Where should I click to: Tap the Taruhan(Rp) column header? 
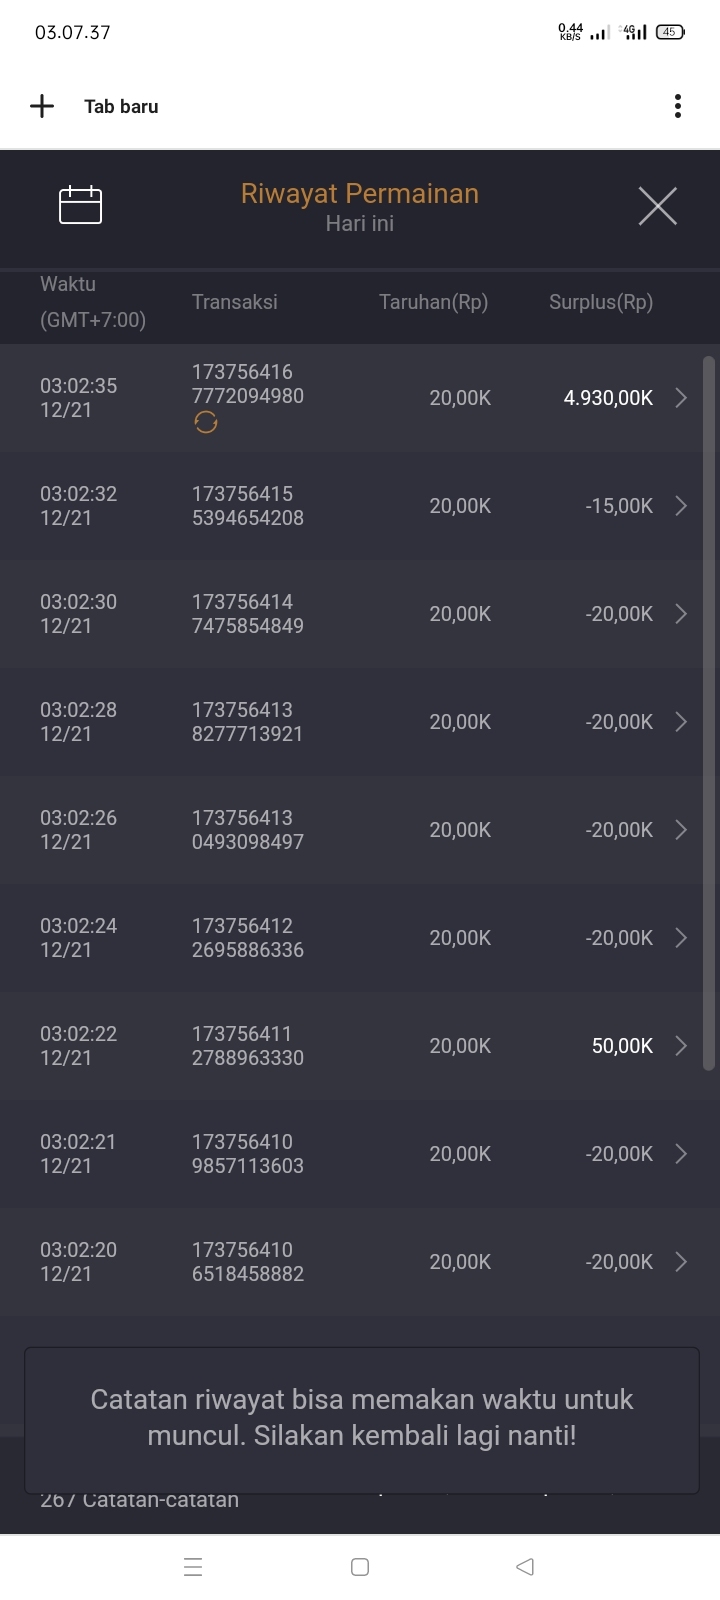click(x=433, y=302)
